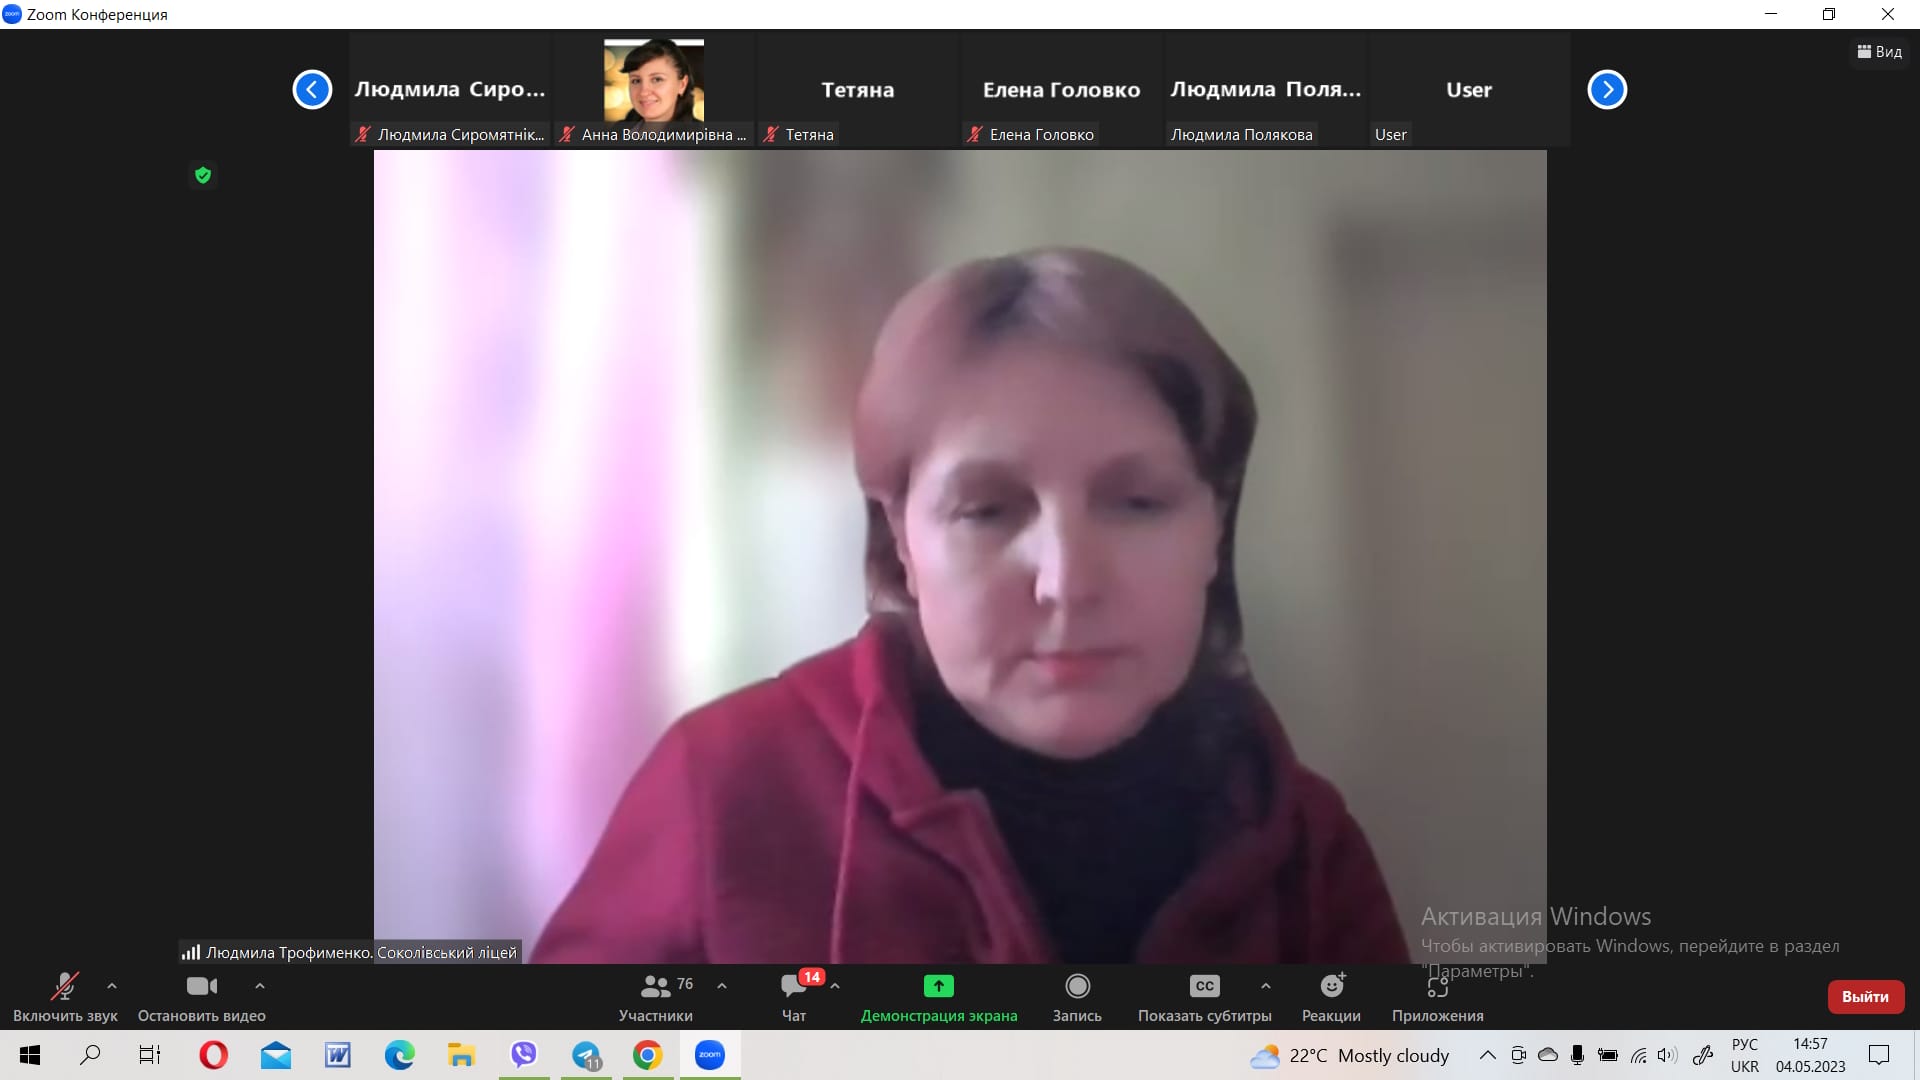Expand chat options arrow
This screenshot has width=1920, height=1080.
coord(835,986)
